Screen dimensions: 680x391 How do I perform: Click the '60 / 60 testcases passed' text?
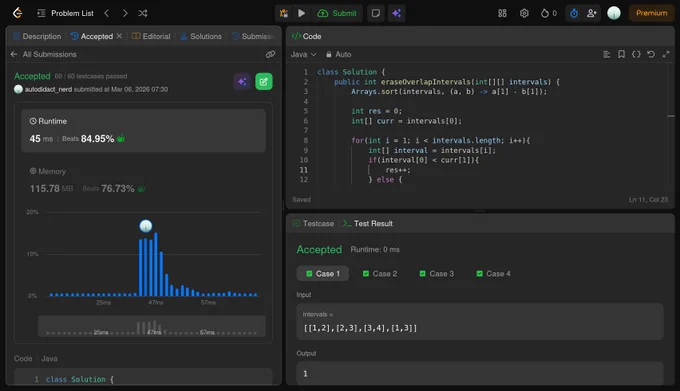point(91,76)
